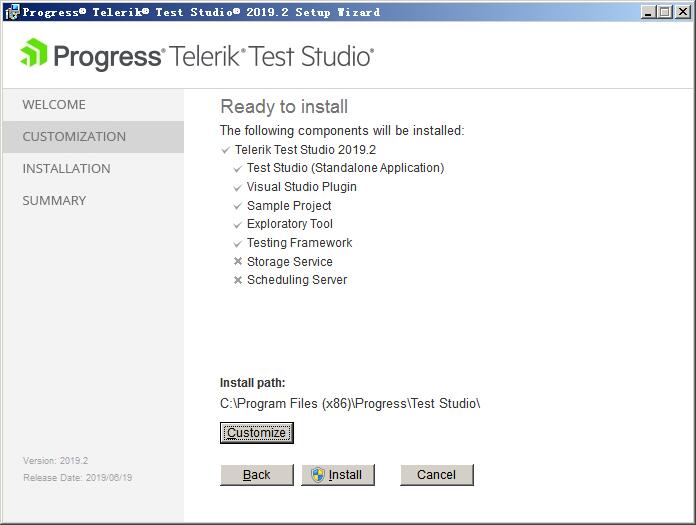Viewport: 696px width, 525px height.
Task: Click 'Visual Studio Plugin' component text
Action: (302, 187)
